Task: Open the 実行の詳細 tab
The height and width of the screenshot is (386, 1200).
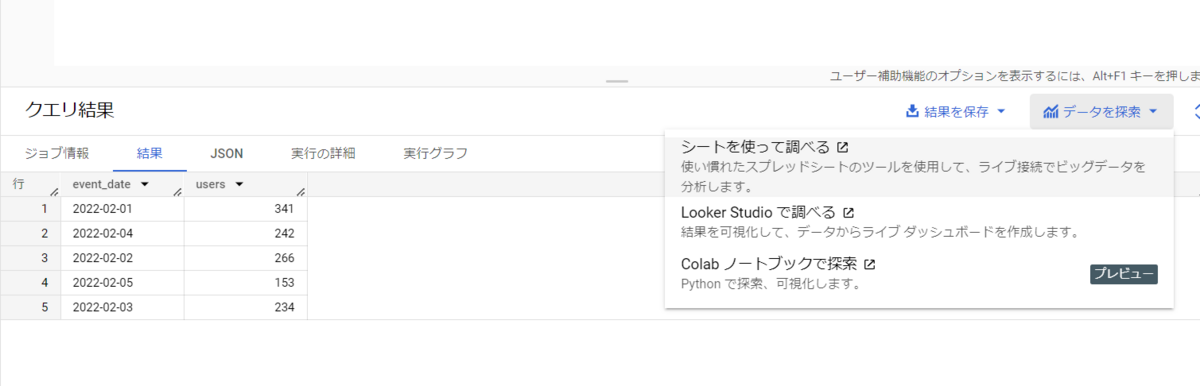Action: point(323,153)
